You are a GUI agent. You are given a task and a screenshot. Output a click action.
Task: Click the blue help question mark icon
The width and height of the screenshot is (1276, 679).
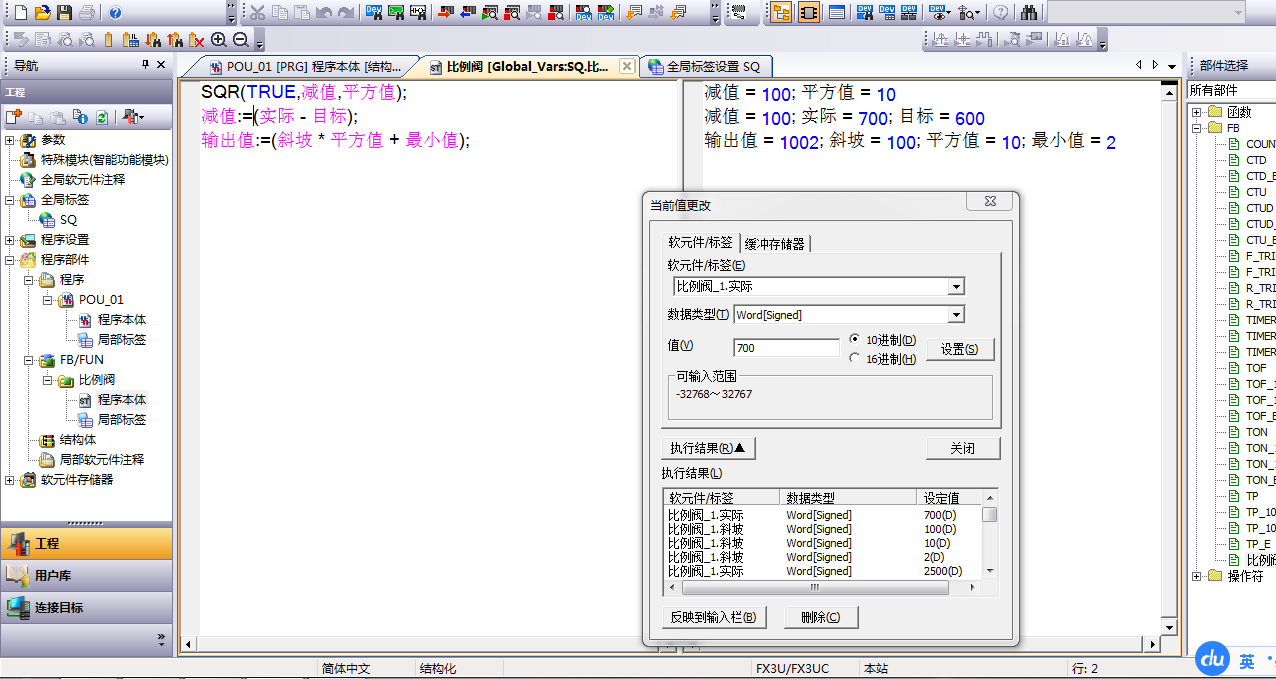115,12
